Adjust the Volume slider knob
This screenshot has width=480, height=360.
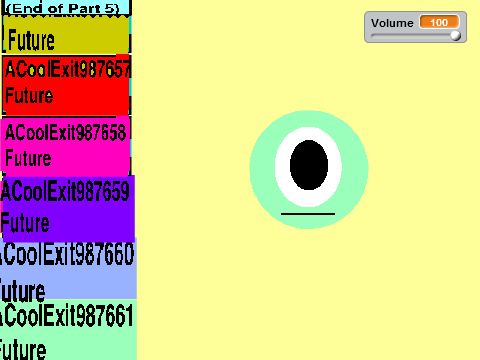[455, 35]
